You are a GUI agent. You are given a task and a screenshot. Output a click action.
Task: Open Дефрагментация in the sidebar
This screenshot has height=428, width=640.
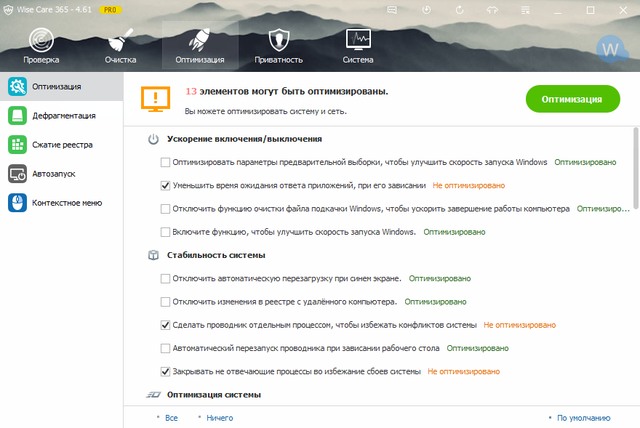tap(62, 115)
